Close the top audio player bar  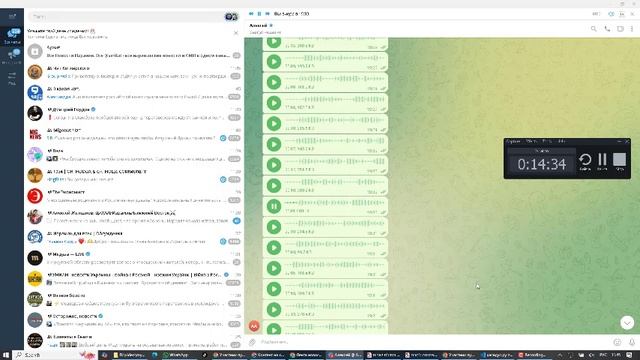point(632,14)
